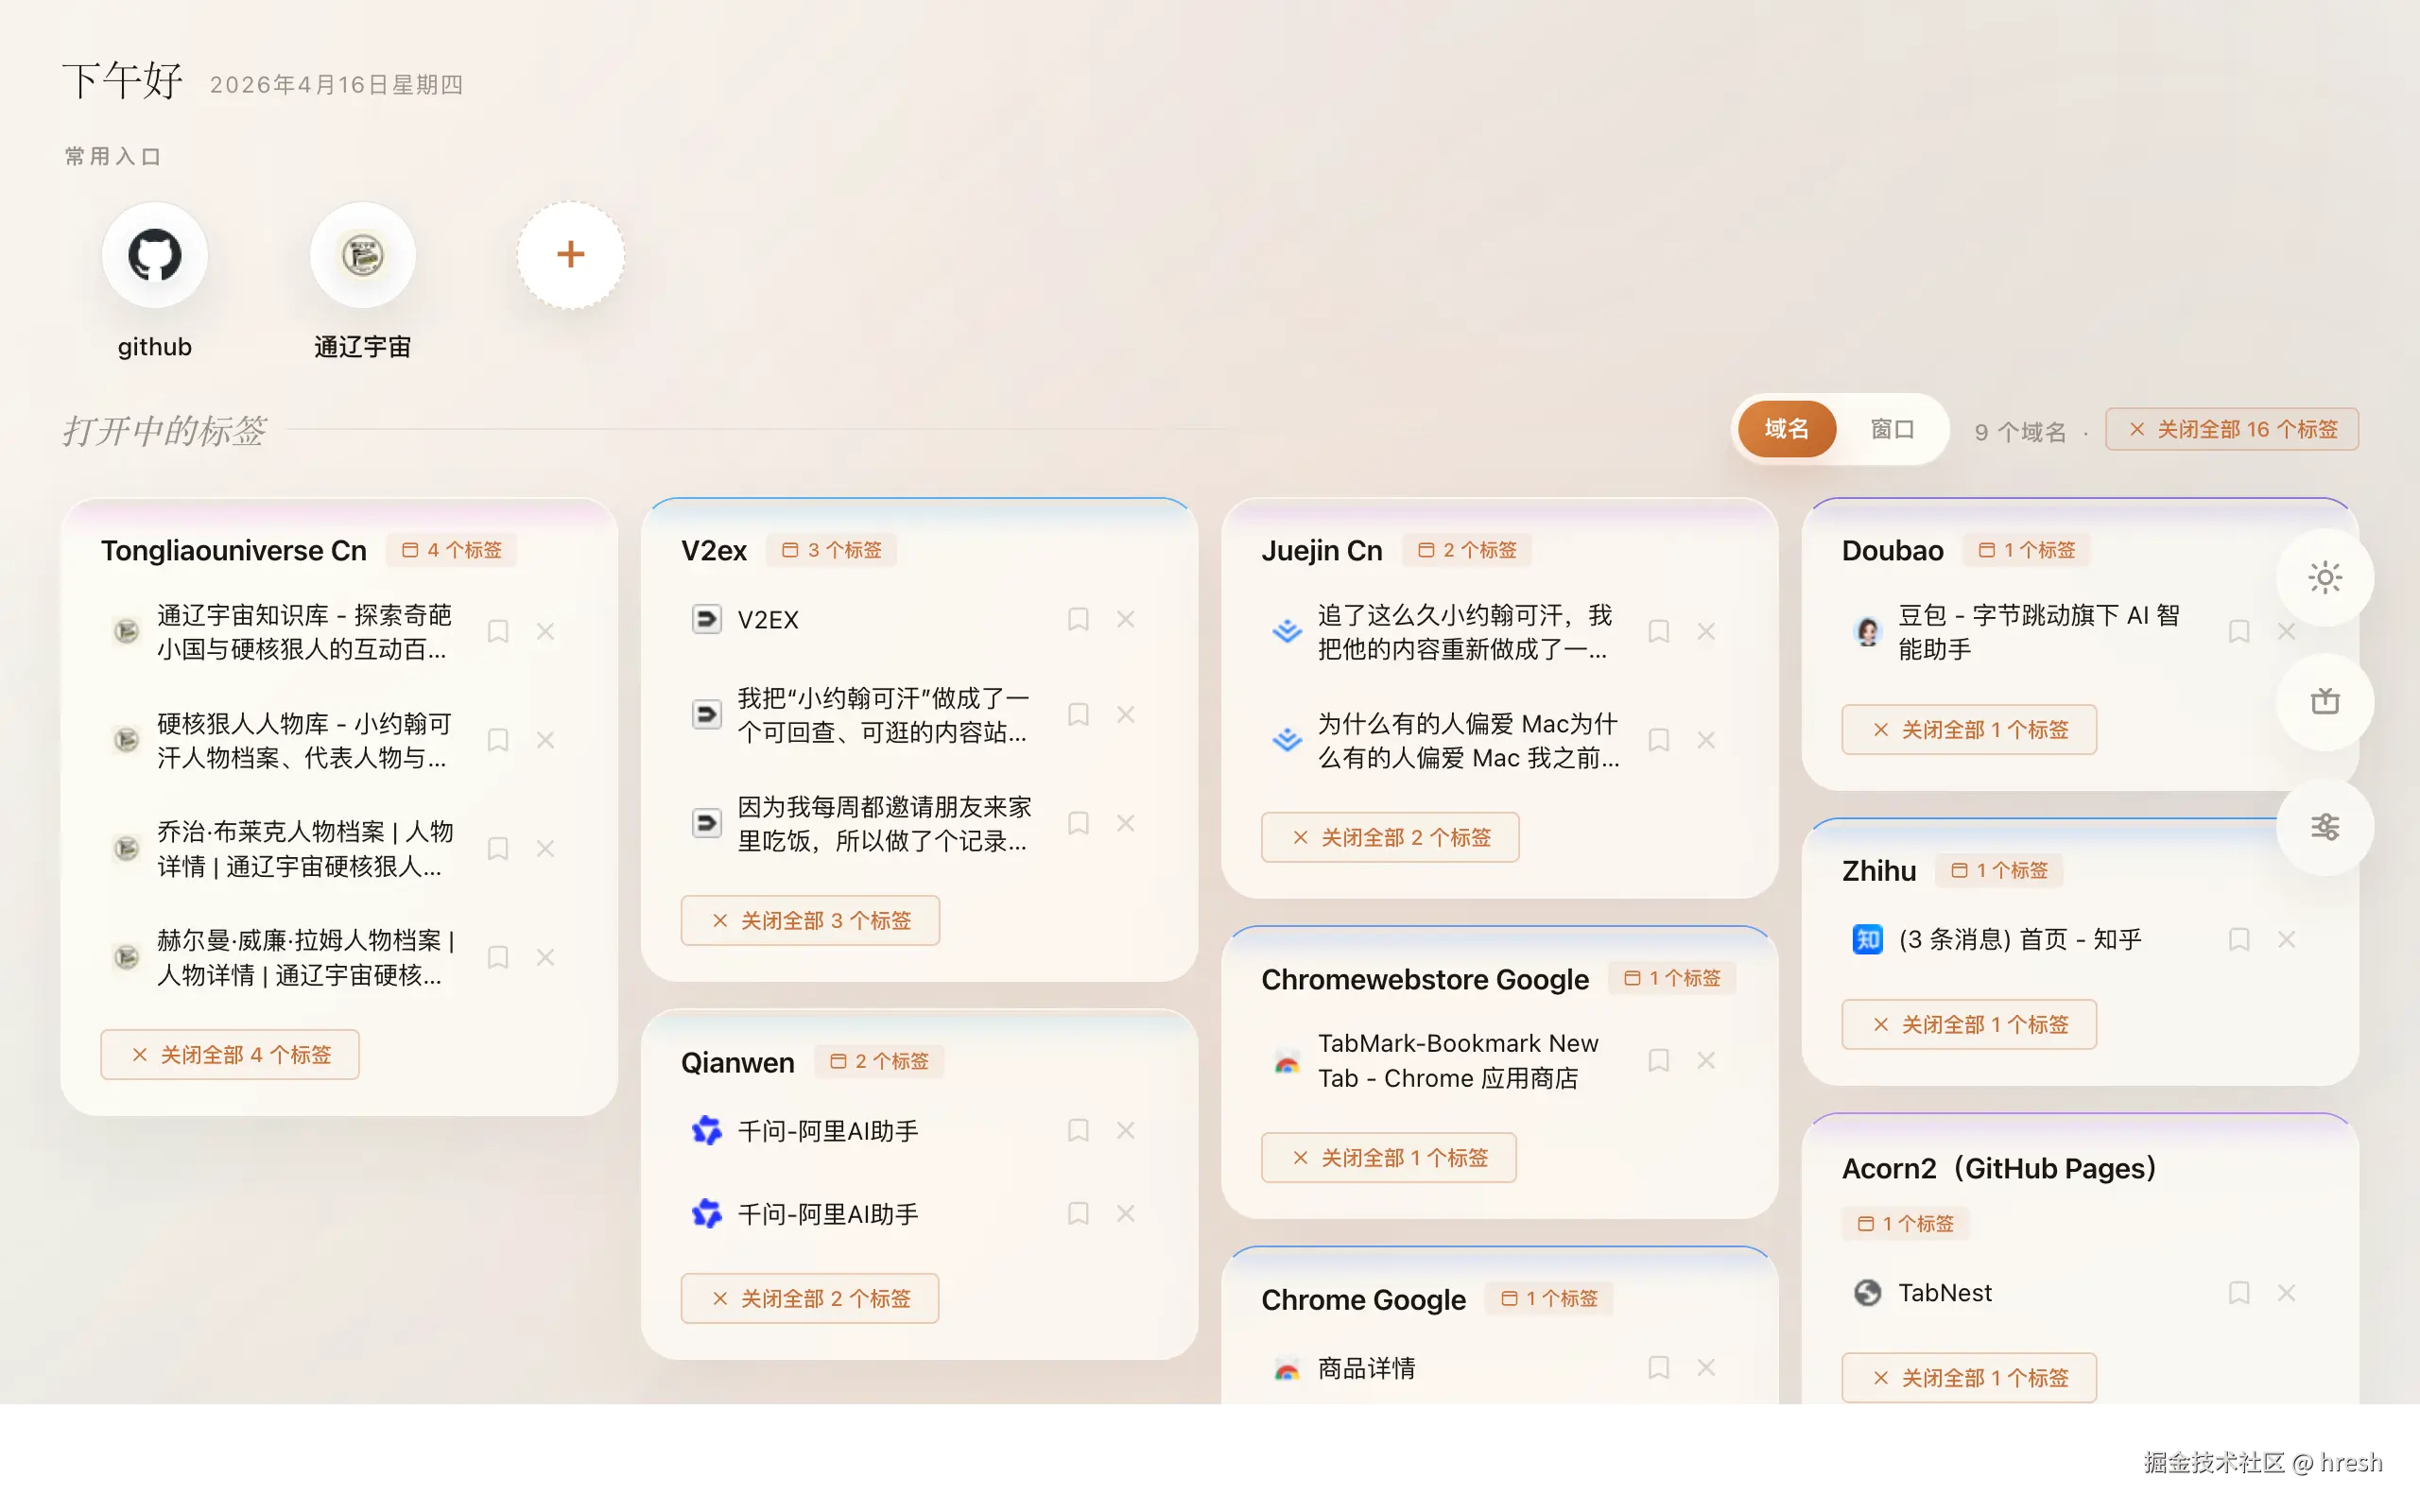Viewport: 2420px width, 1512px height.
Task: Click the sun icon to switch theme
Action: [2324, 577]
